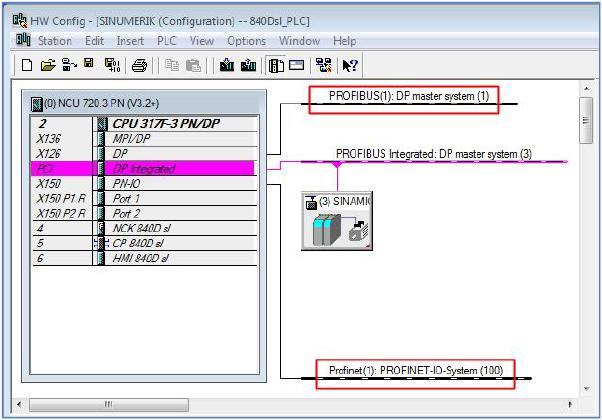Select the Profinet(1) PROFINET-IO-System label

point(416,370)
